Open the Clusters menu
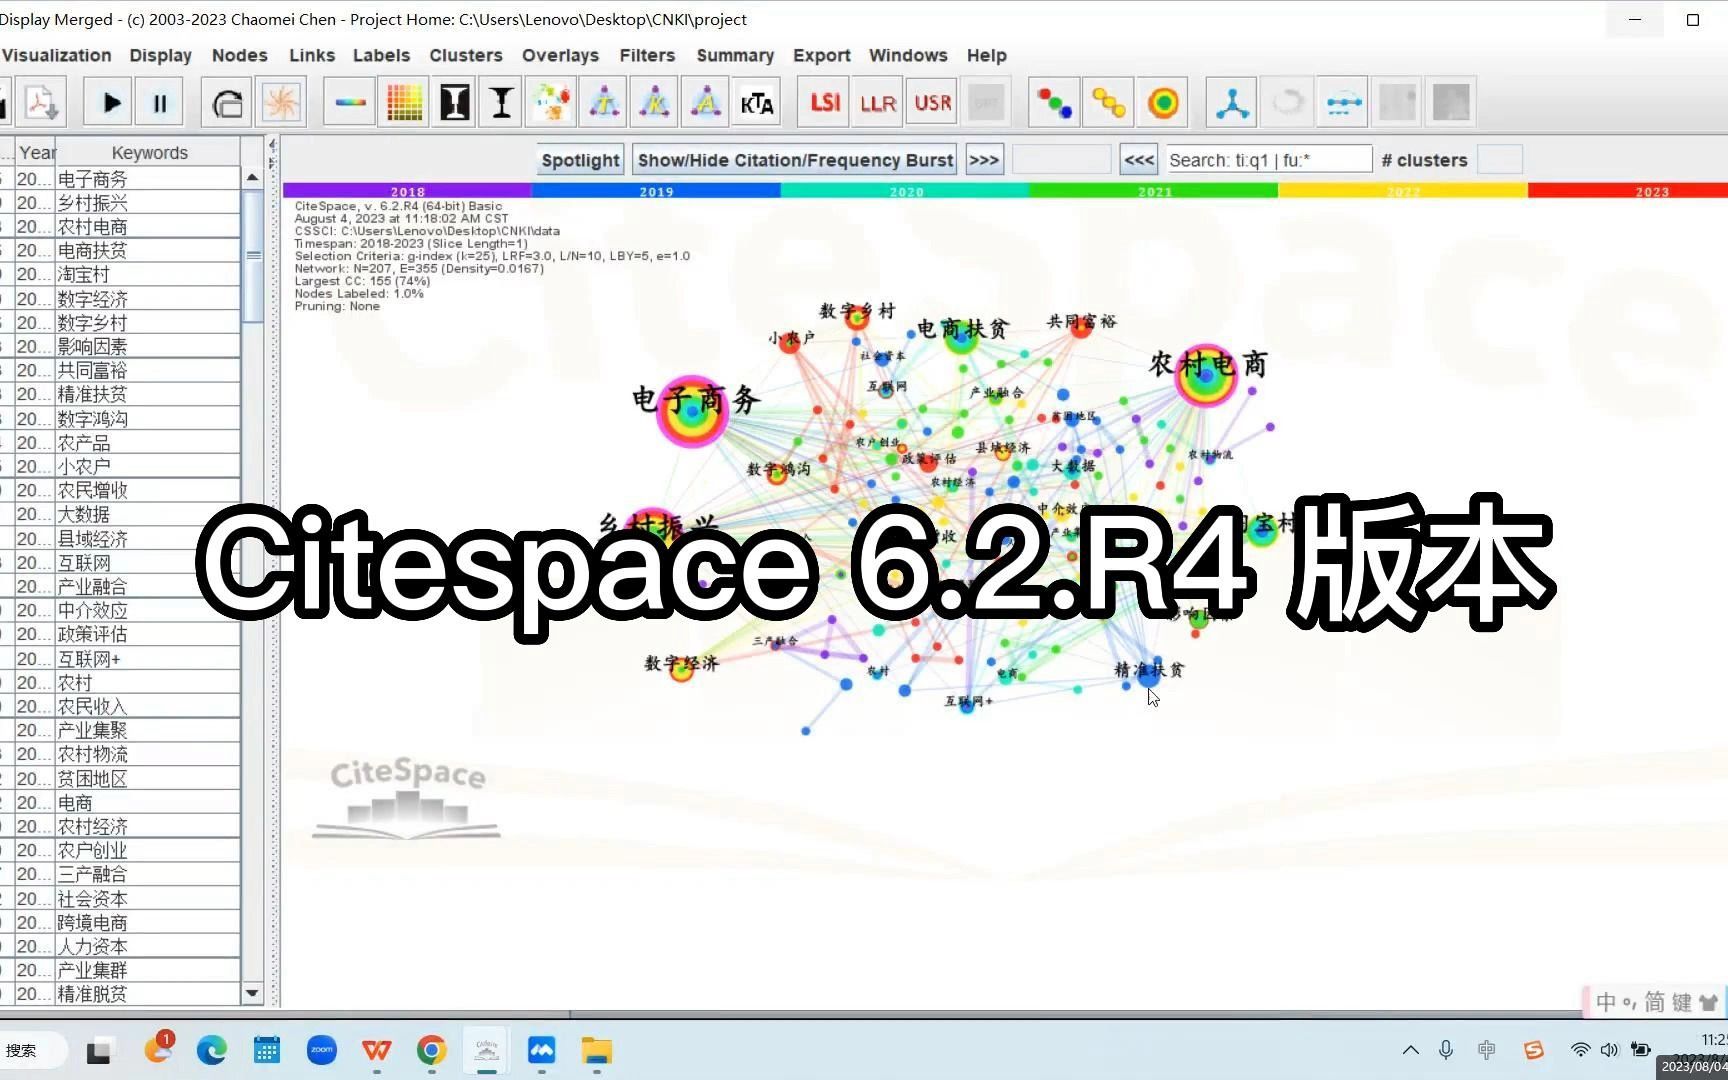 pyautogui.click(x=466, y=55)
